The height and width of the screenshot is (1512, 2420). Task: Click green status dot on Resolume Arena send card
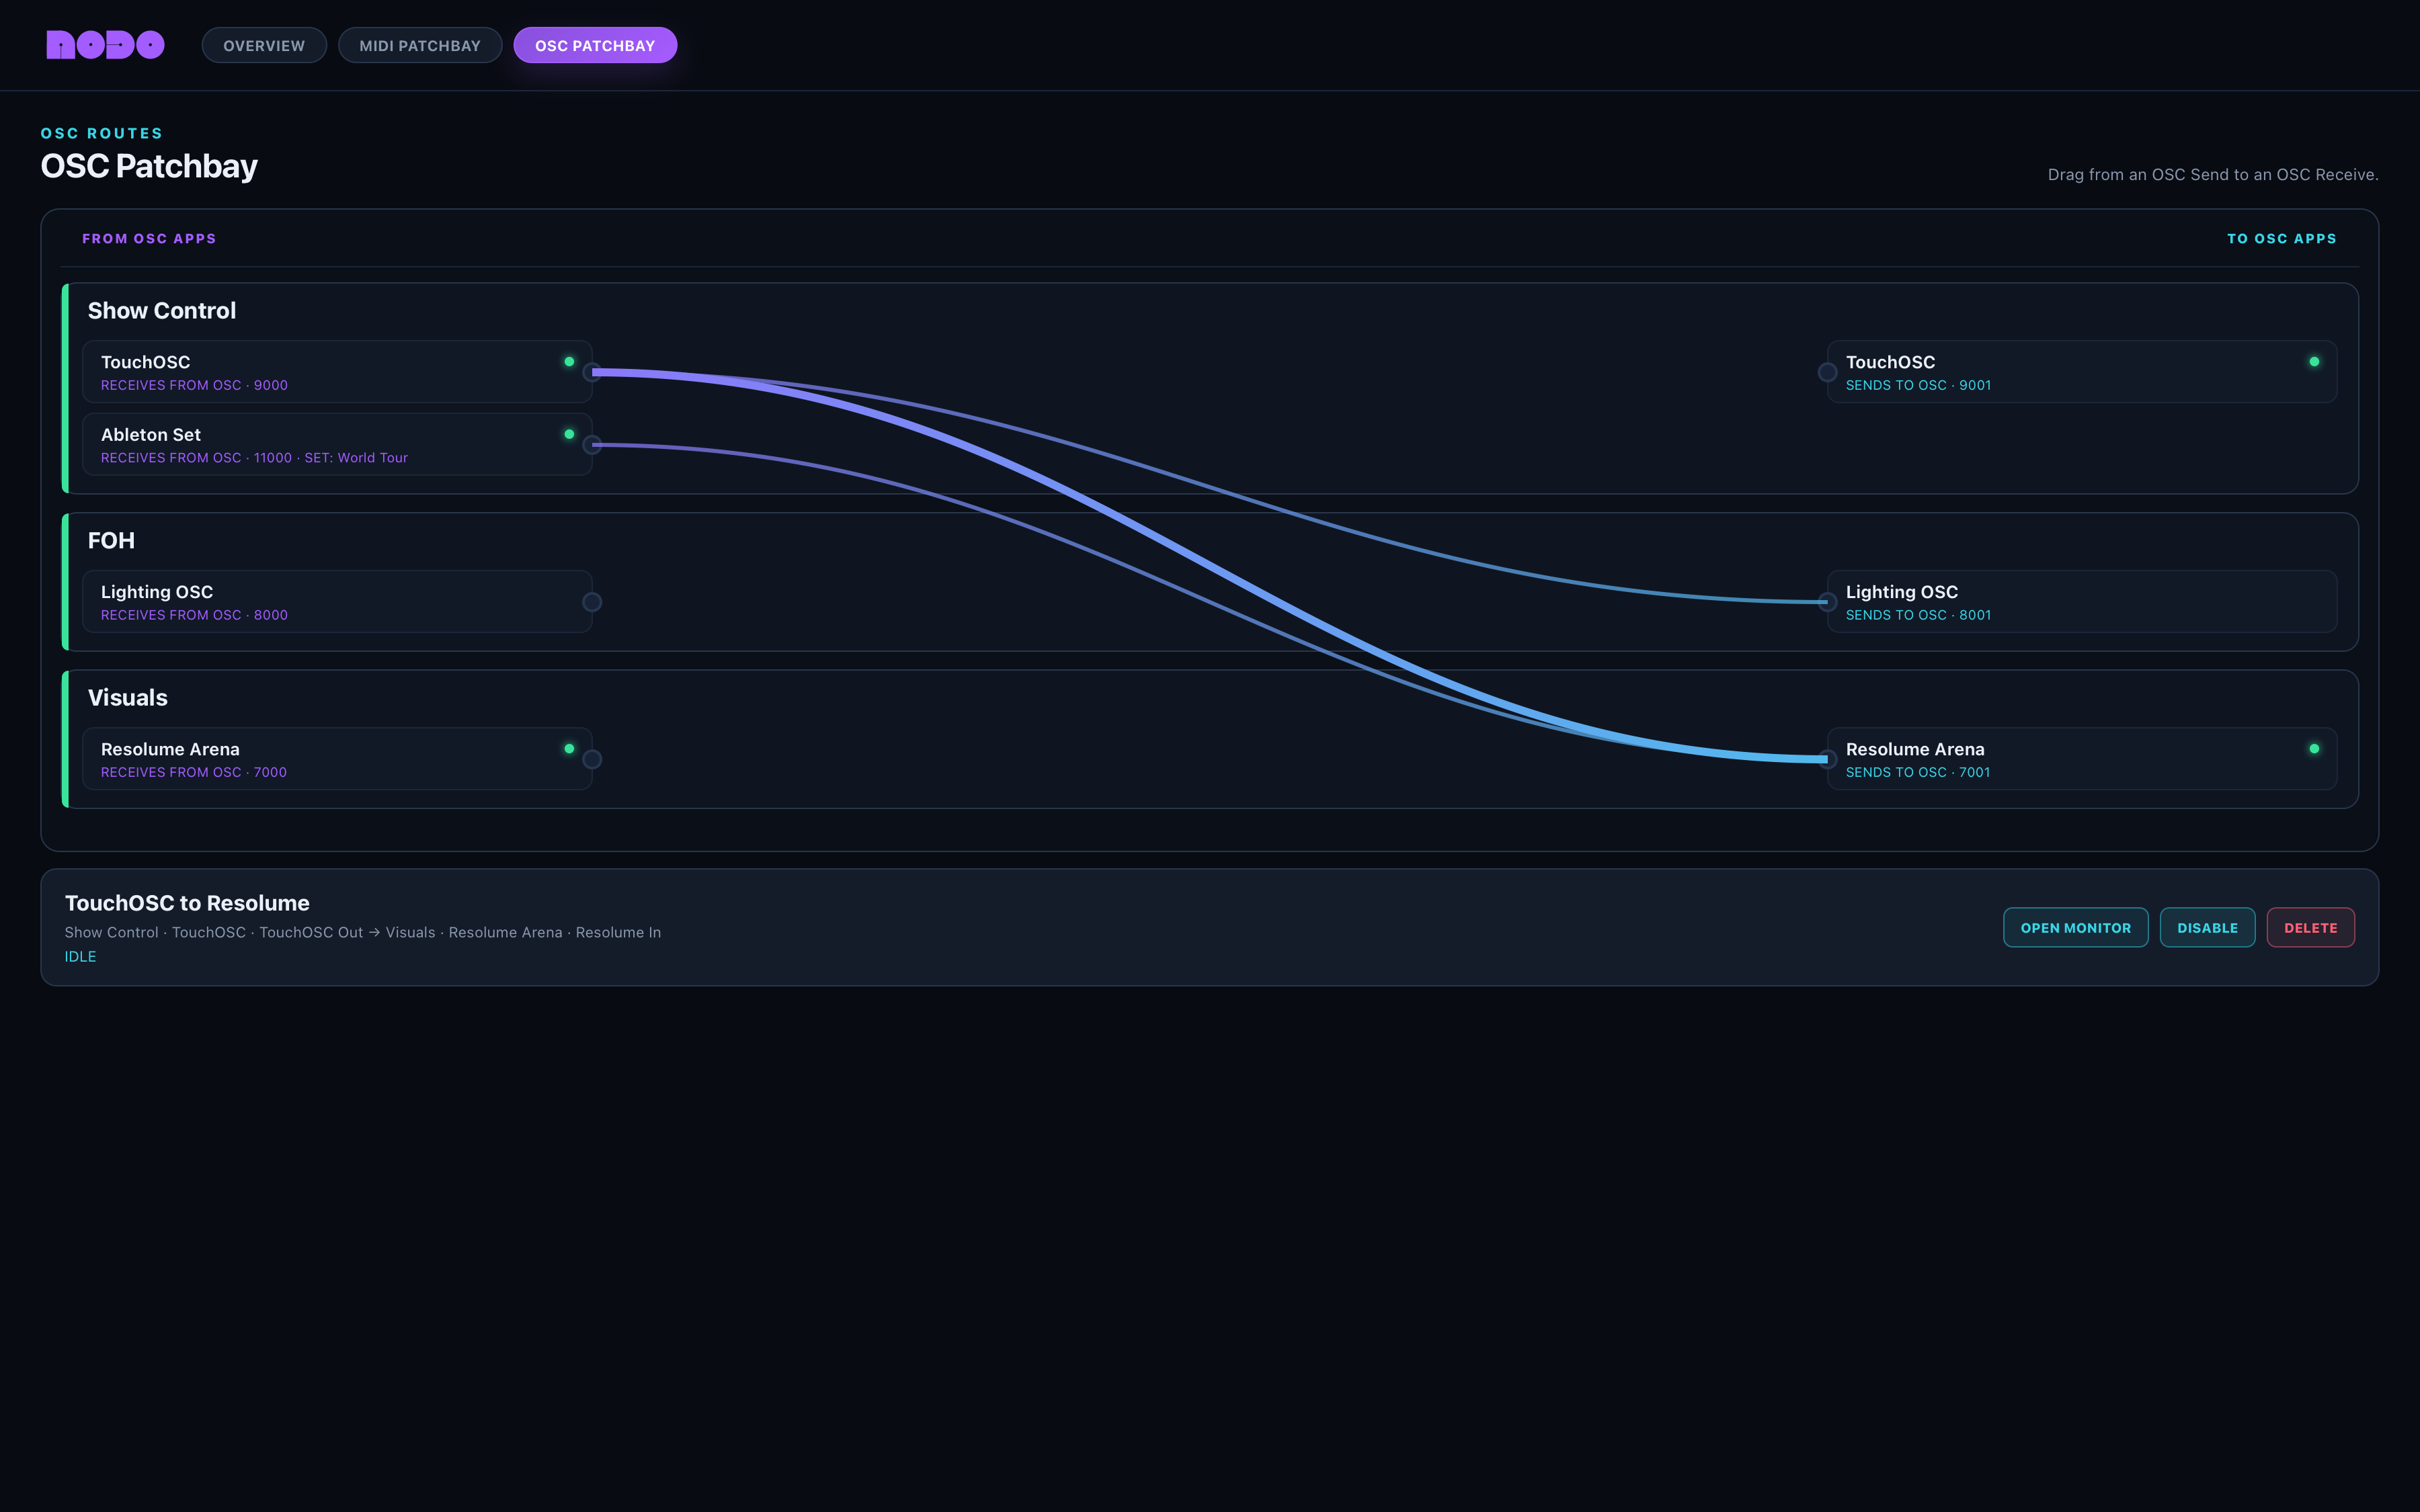pyautogui.click(x=2314, y=749)
